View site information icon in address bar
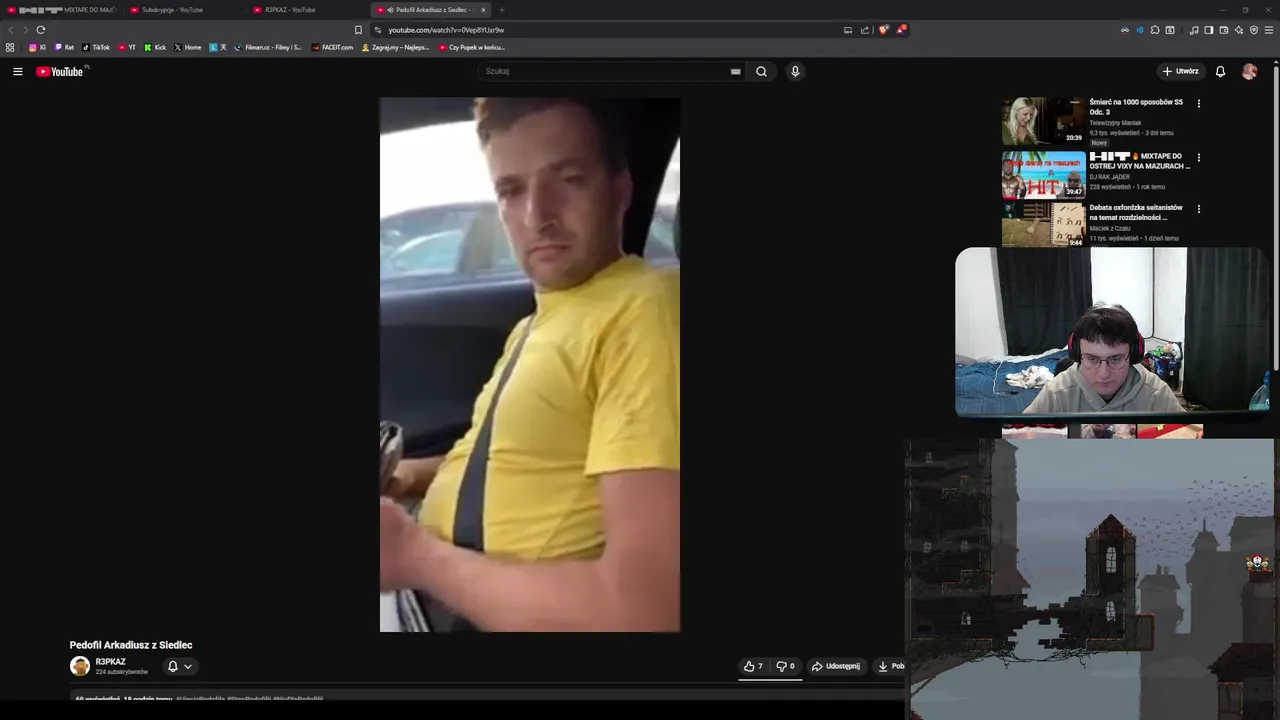1280x720 pixels. tap(378, 30)
